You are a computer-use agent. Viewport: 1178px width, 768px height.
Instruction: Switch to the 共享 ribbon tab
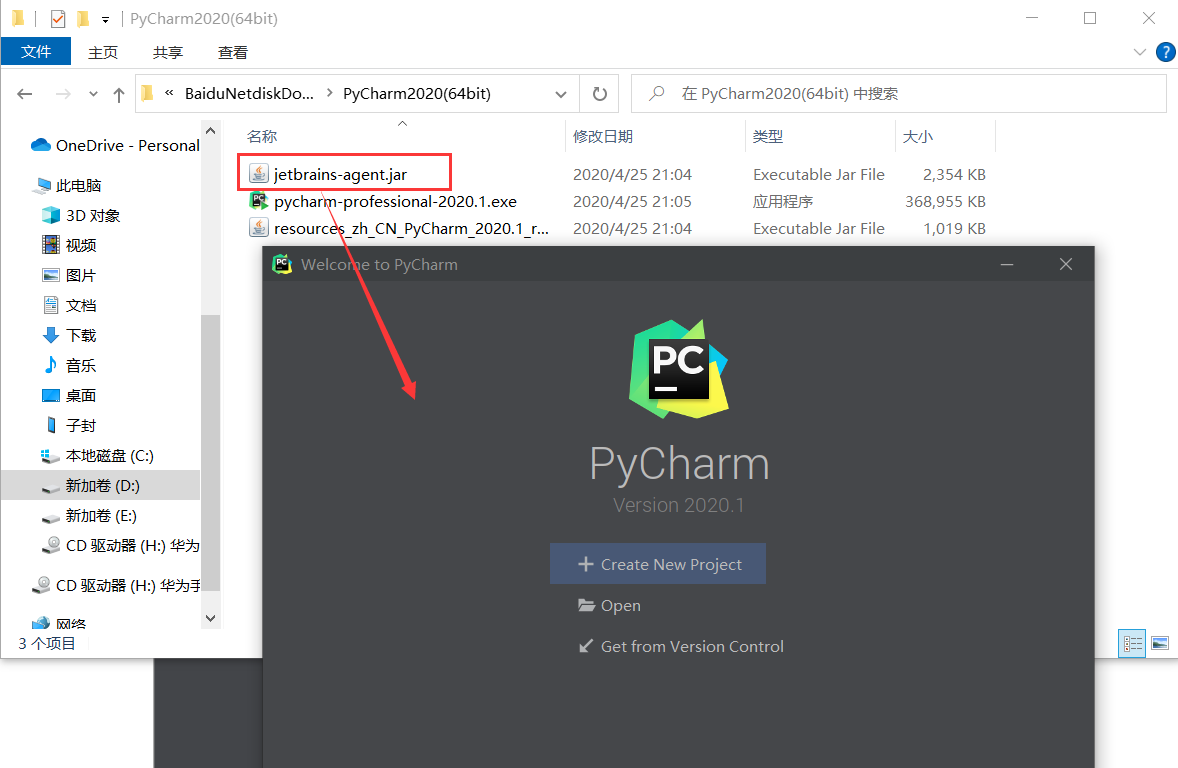click(x=168, y=53)
